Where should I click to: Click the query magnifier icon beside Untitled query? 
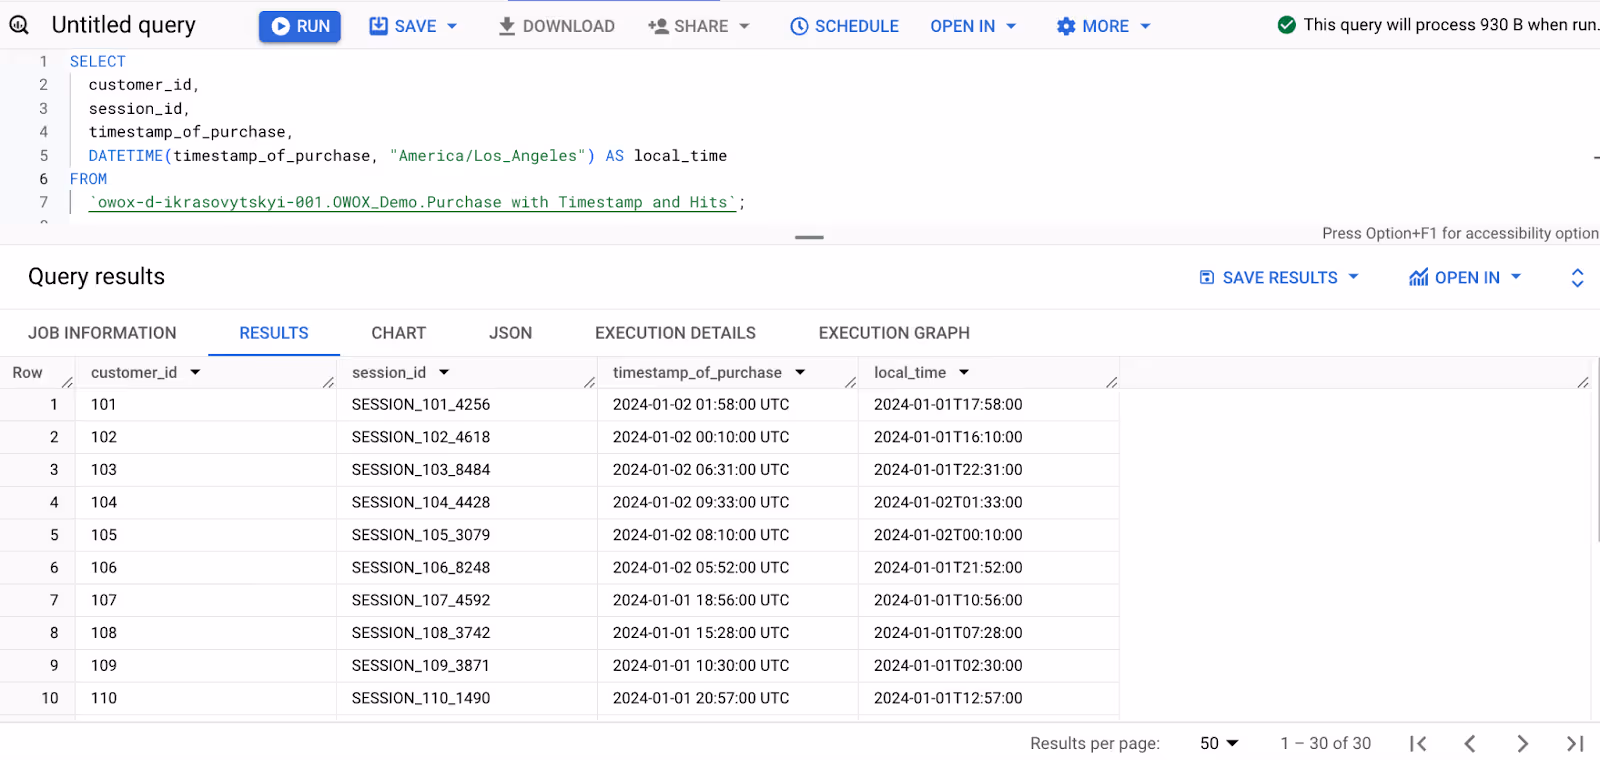point(19,25)
